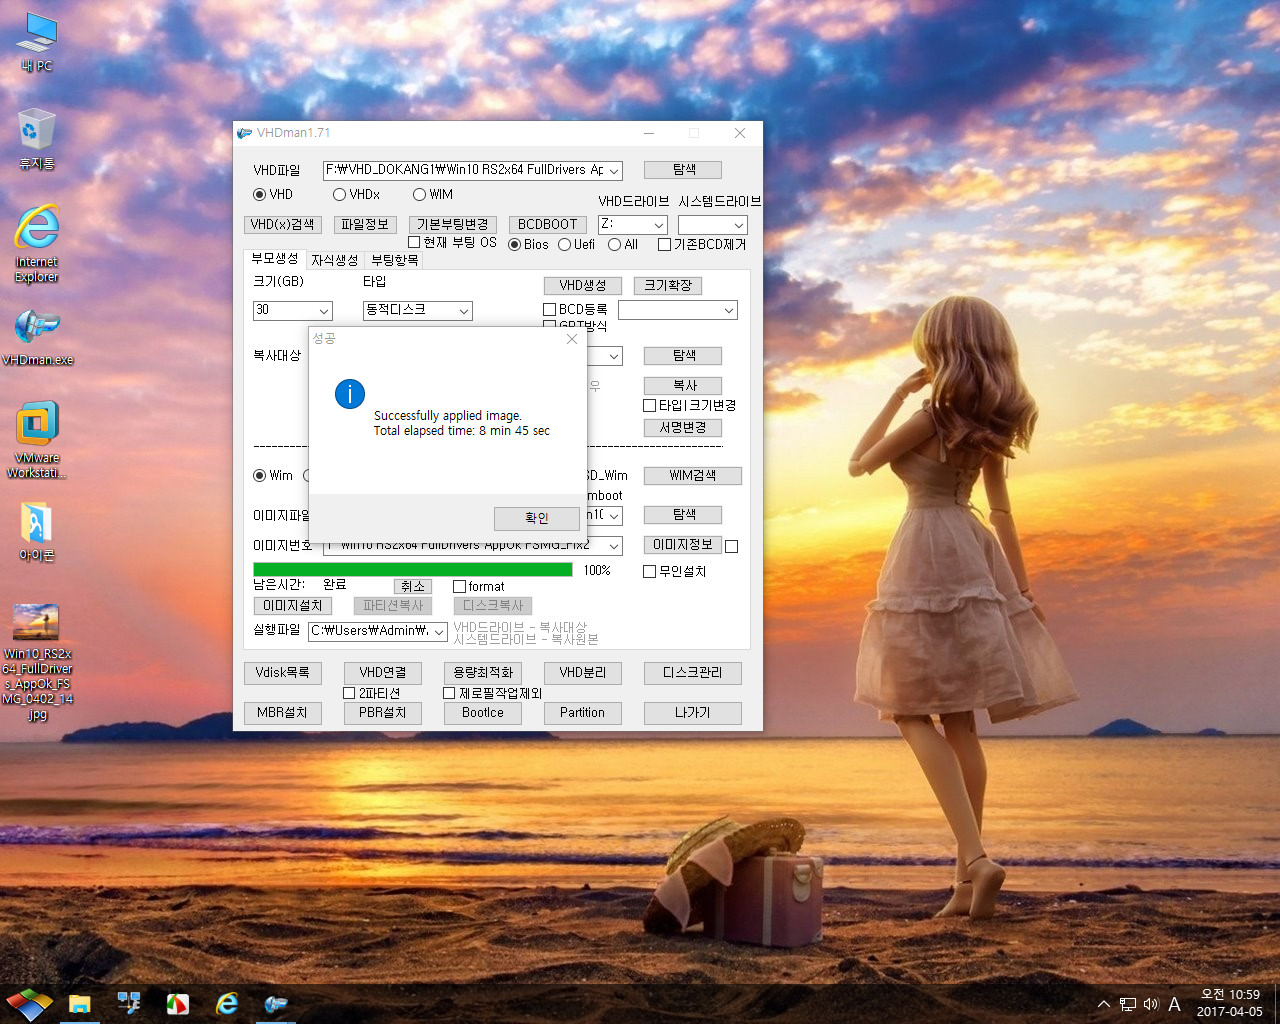Viewport: 1280px width, 1024px height.
Task: Toggle format checkbox
Action: point(459,587)
